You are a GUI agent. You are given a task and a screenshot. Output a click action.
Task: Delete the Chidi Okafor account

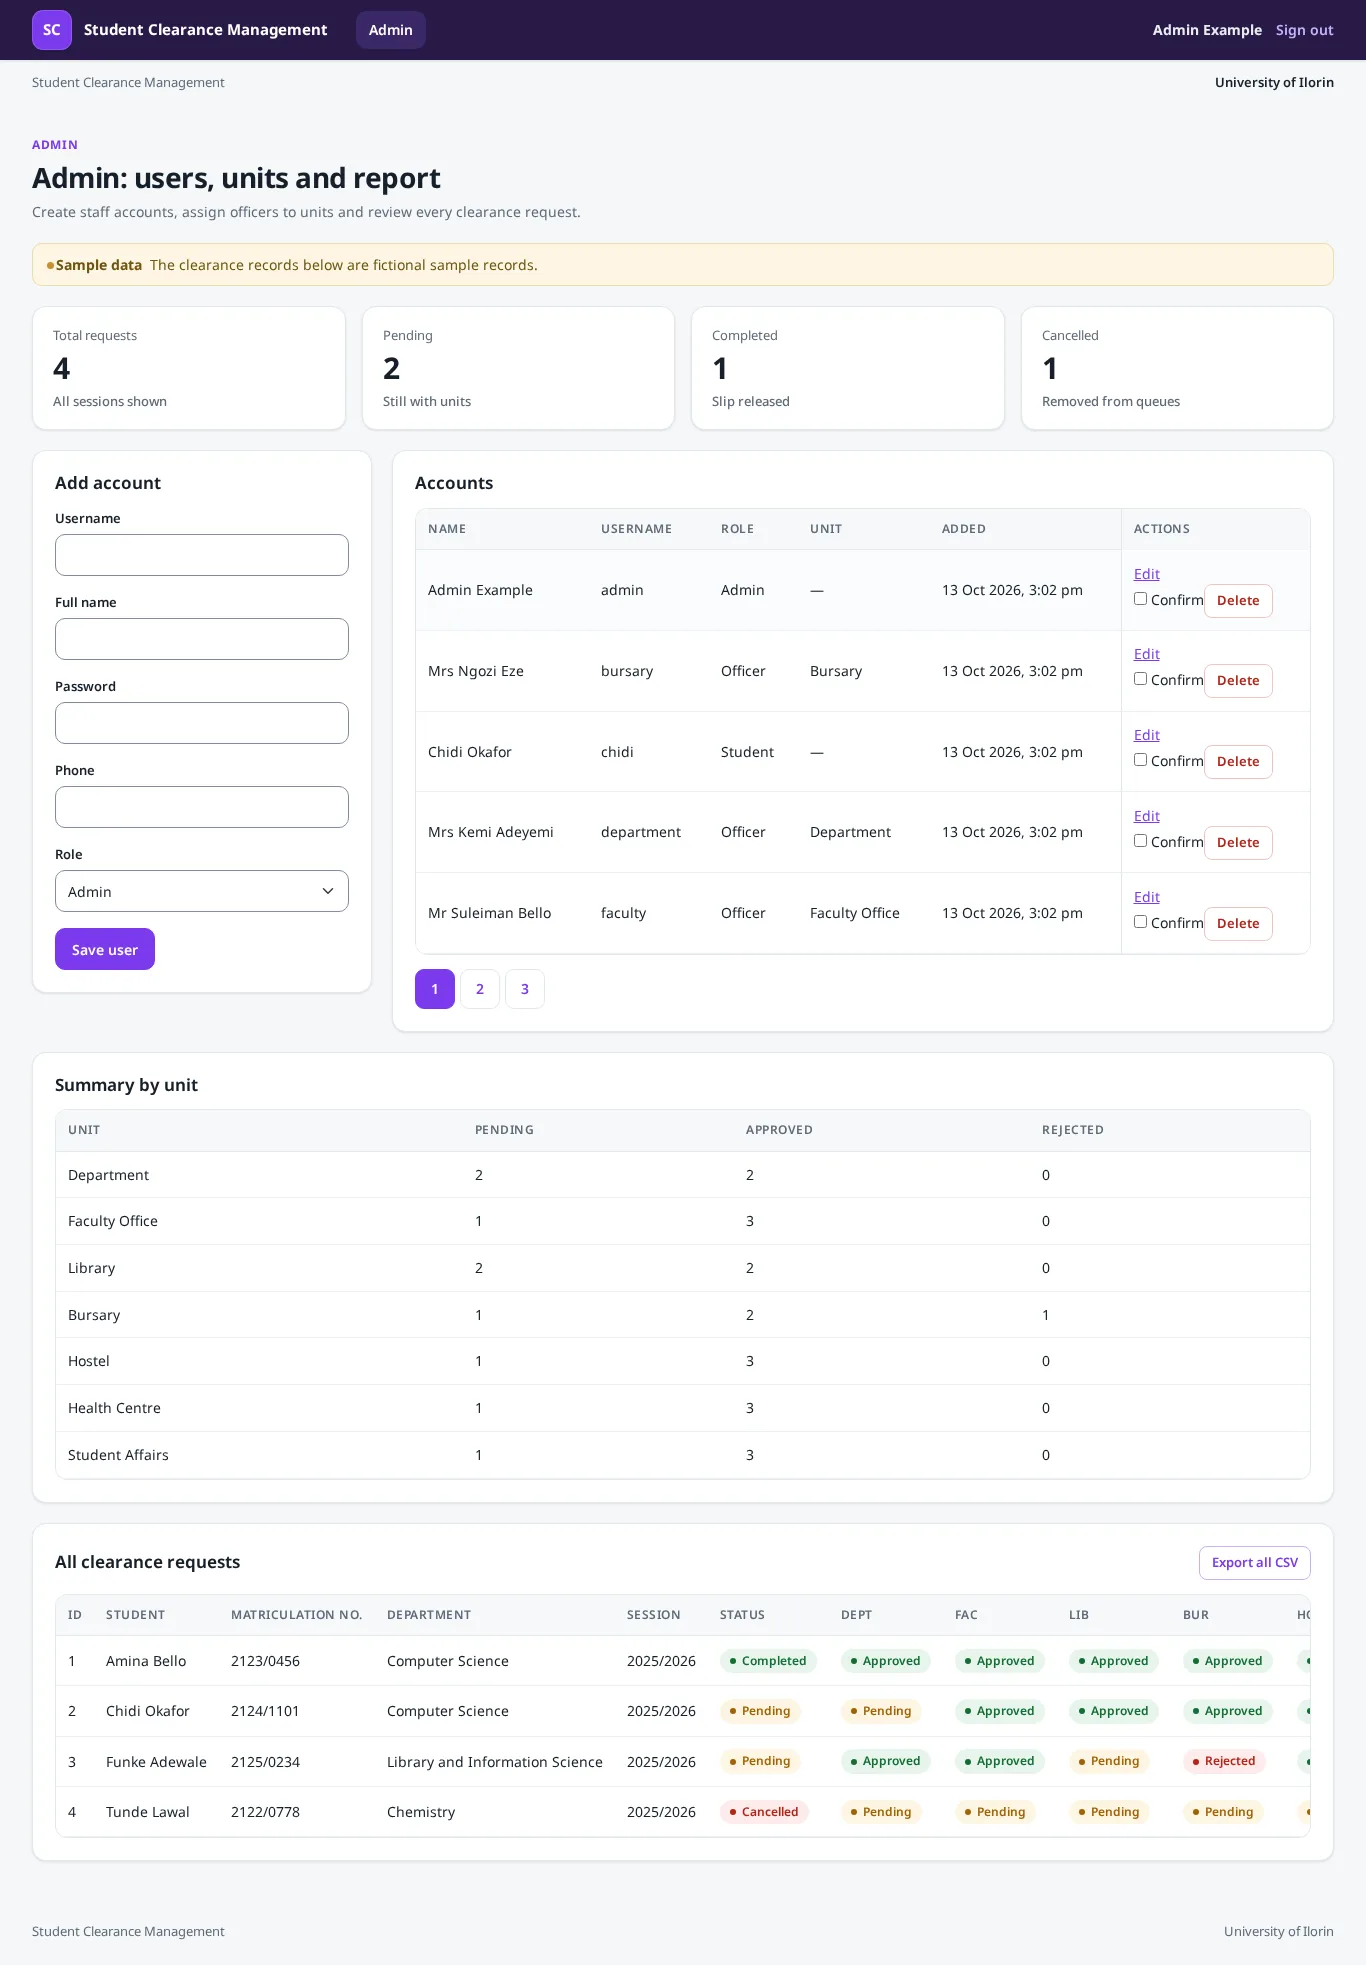(1238, 762)
